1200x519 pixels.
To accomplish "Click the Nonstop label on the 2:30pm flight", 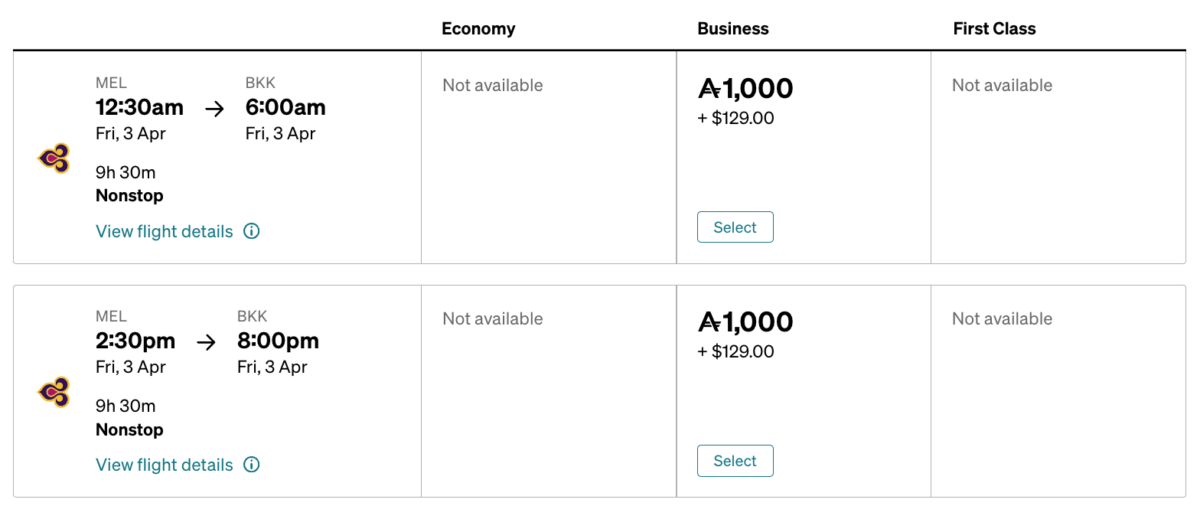I will click(129, 430).
